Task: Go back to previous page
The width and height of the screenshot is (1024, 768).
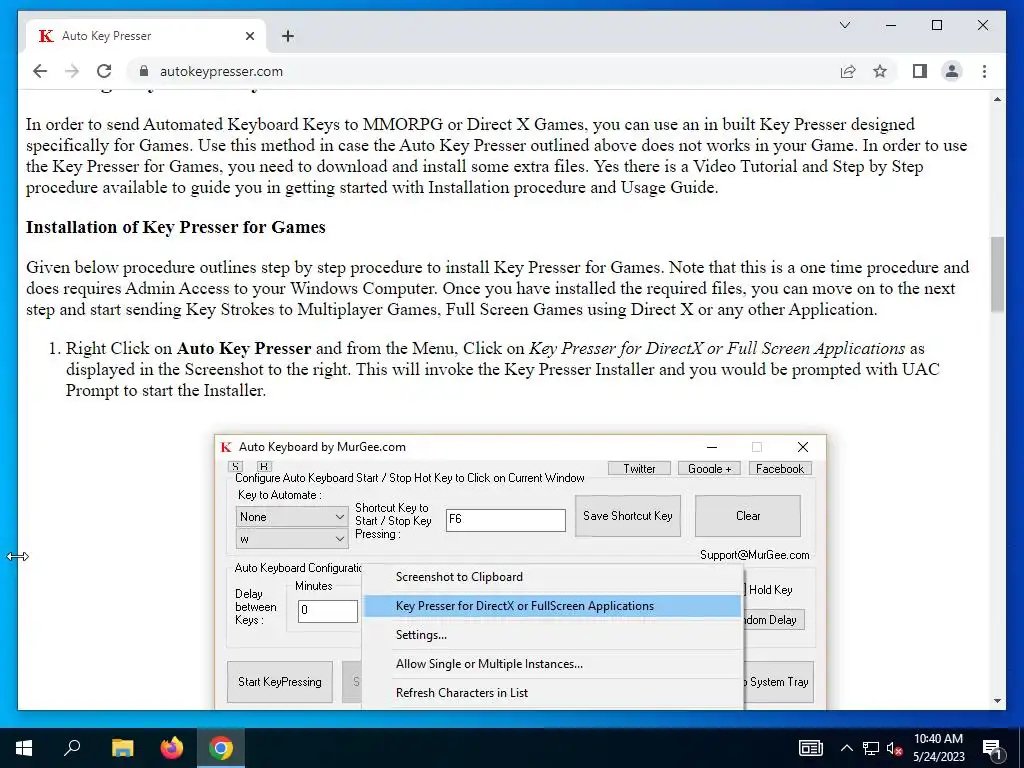Action: (x=40, y=71)
